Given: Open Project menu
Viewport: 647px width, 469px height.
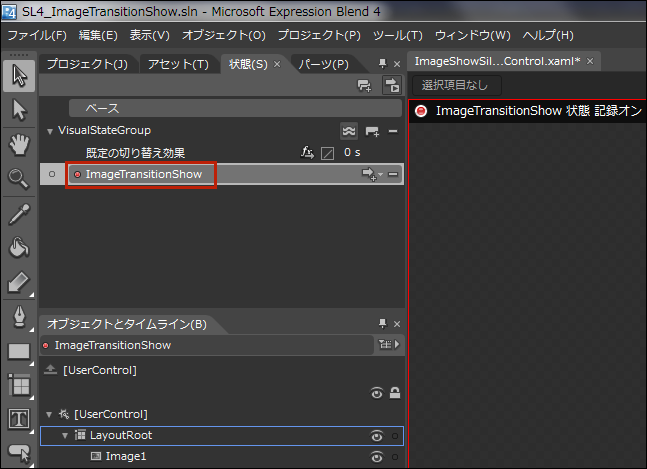Looking at the screenshot, I should click(319, 35).
